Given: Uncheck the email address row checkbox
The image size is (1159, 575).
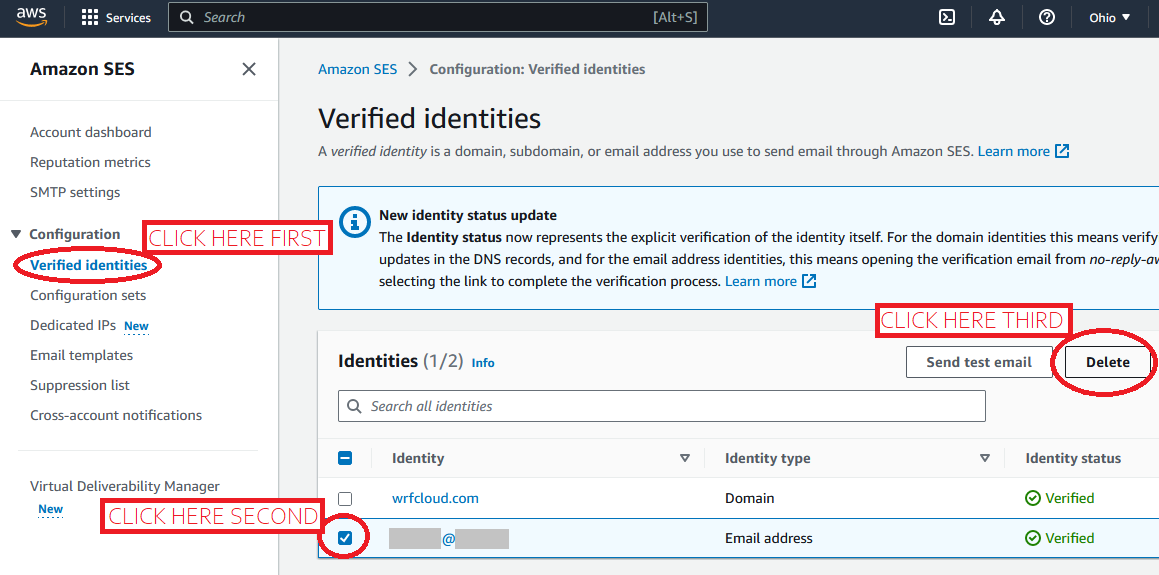Looking at the screenshot, I should click(x=344, y=539).
